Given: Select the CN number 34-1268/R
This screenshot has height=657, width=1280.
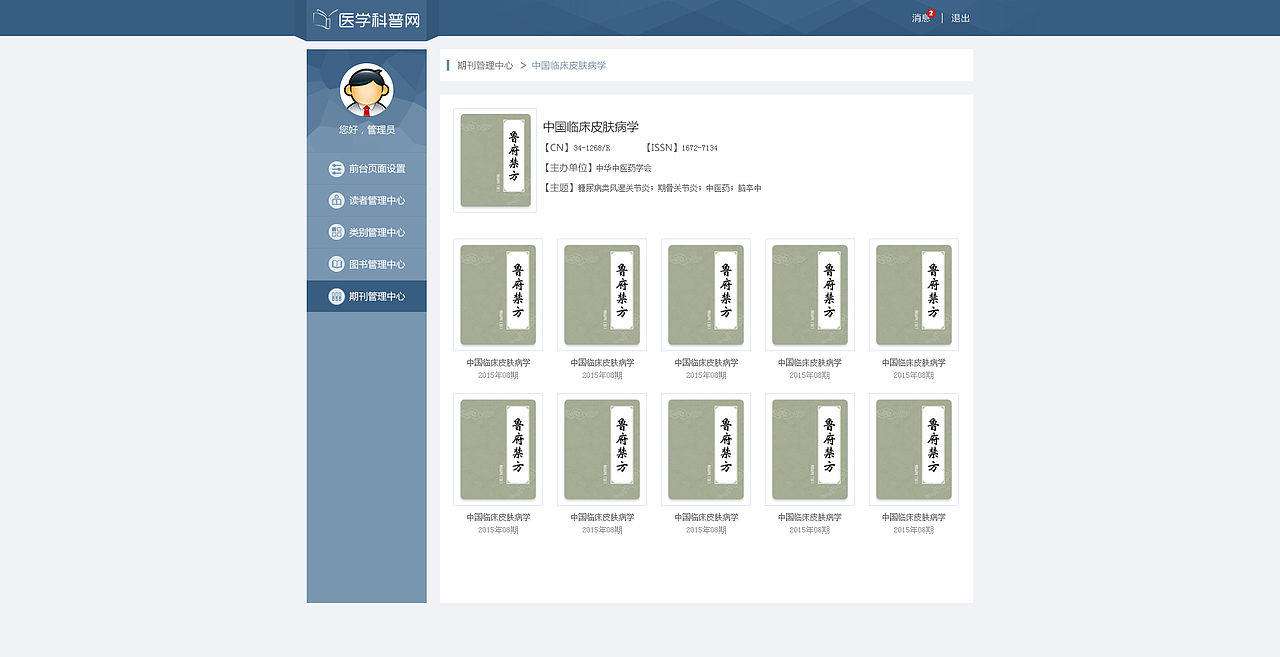Looking at the screenshot, I should pos(592,148).
